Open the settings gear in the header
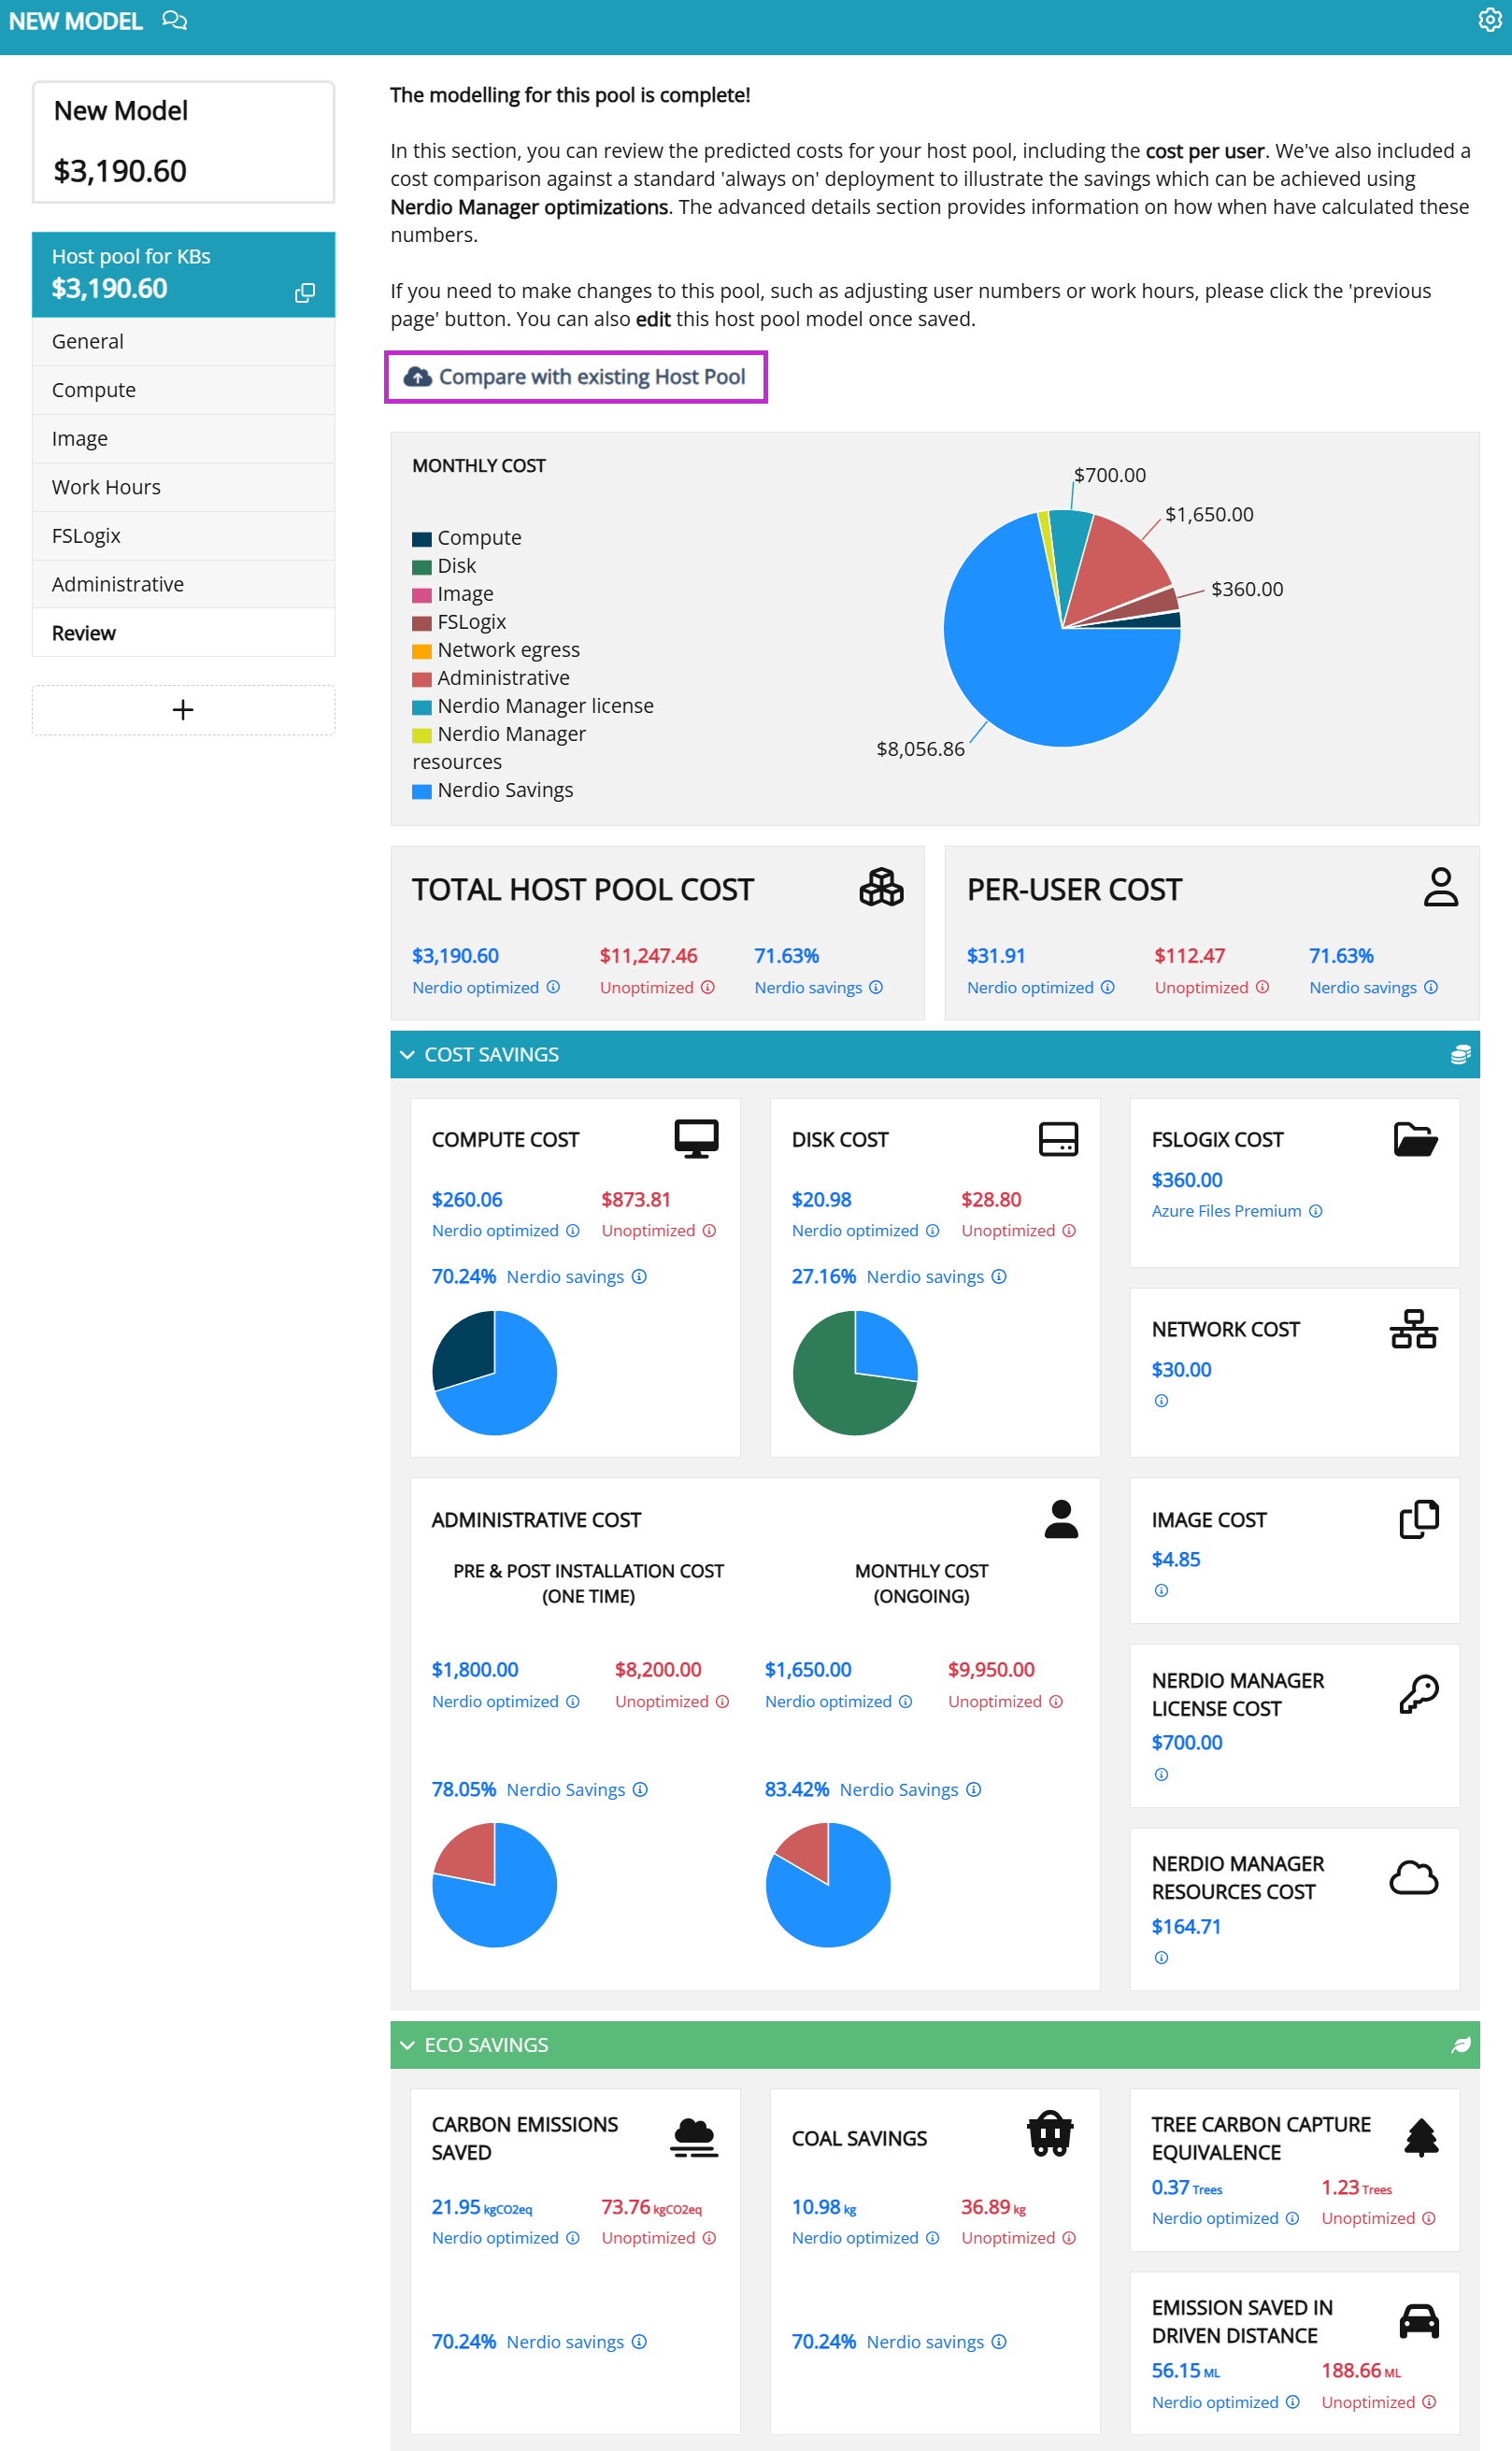The width and height of the screenshot is (1512, 2451). coord(1488,20)
